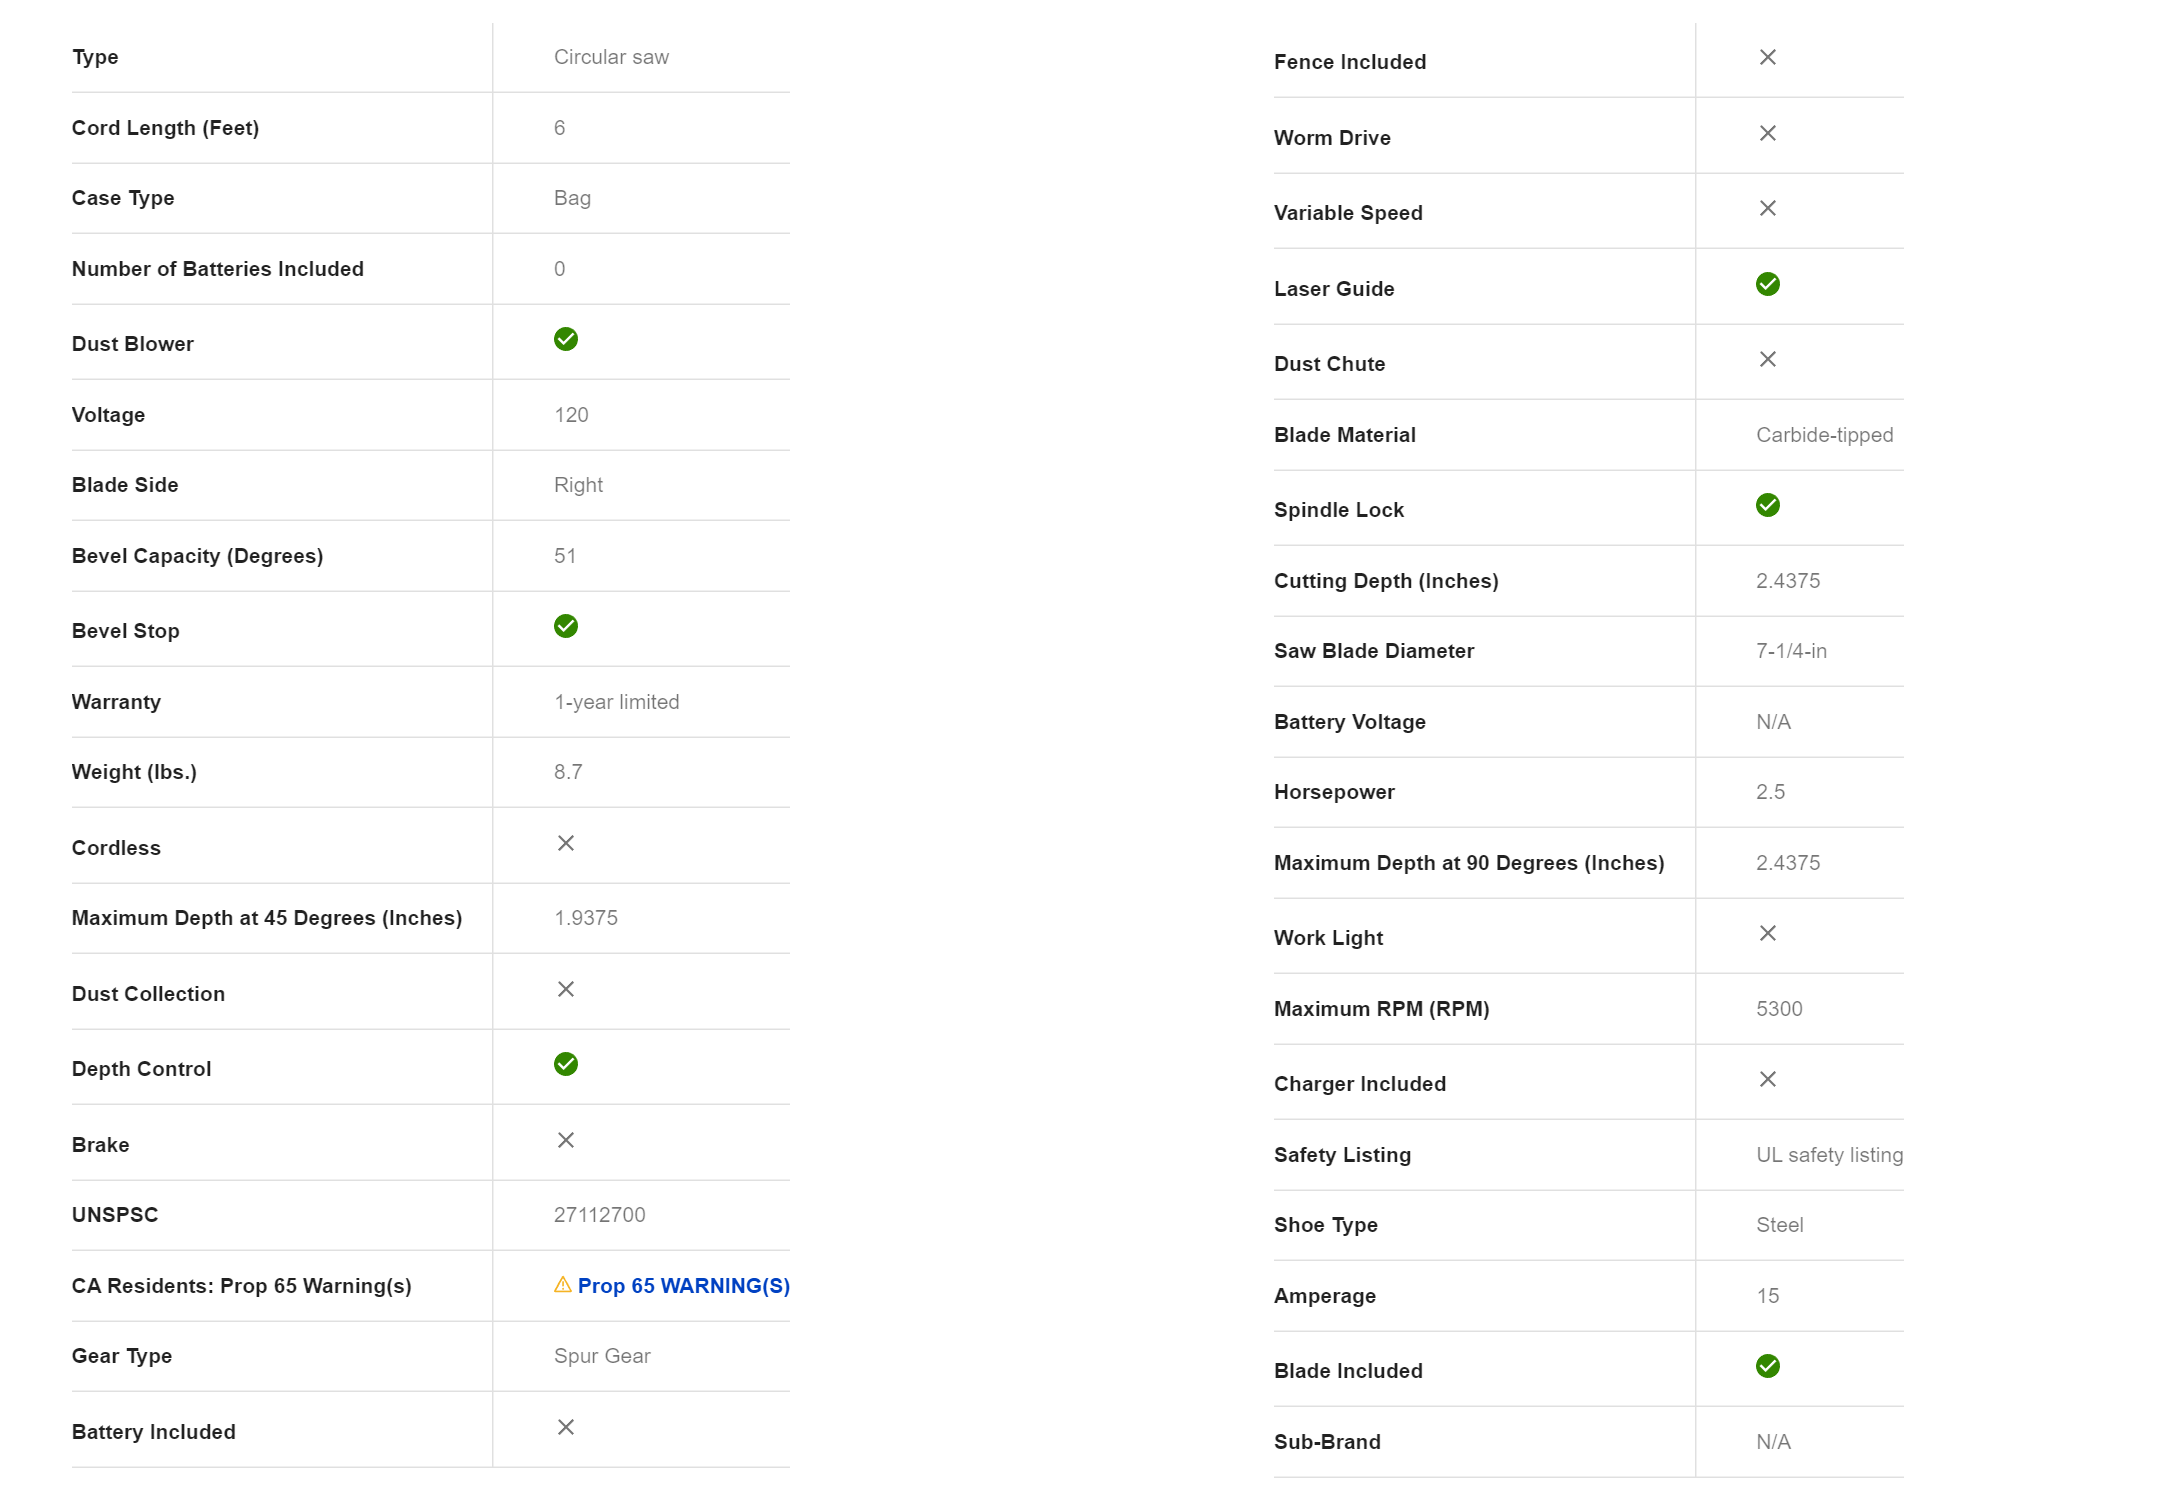Click the Work Light X mark
This screenshot has width=2167, height=1497.
(1768, 934)
